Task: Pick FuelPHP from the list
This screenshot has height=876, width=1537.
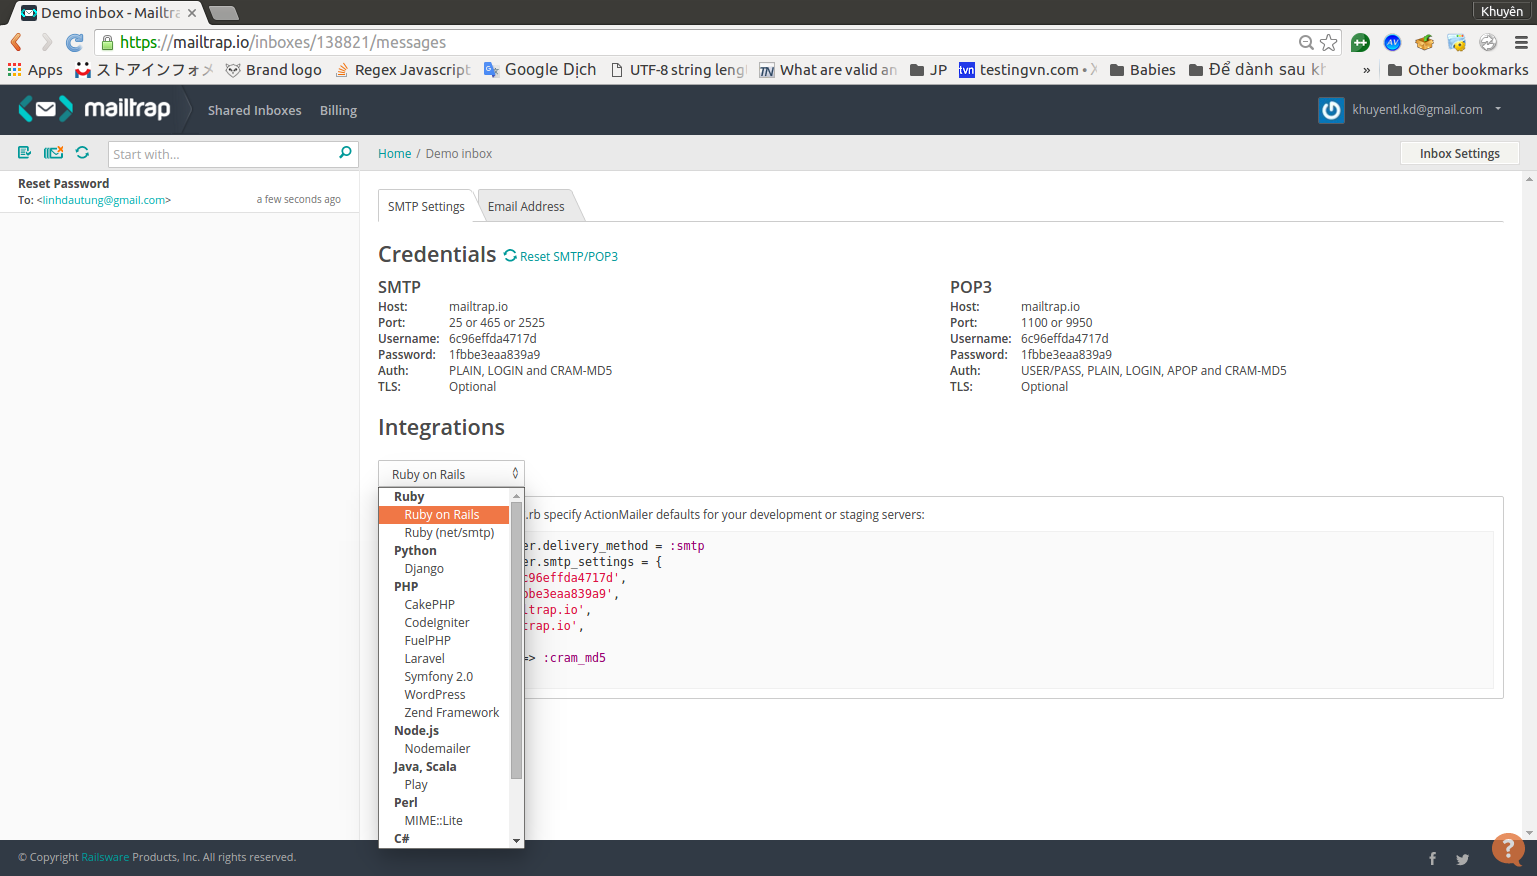Action: pyautogui.click(x=444, y=641)
